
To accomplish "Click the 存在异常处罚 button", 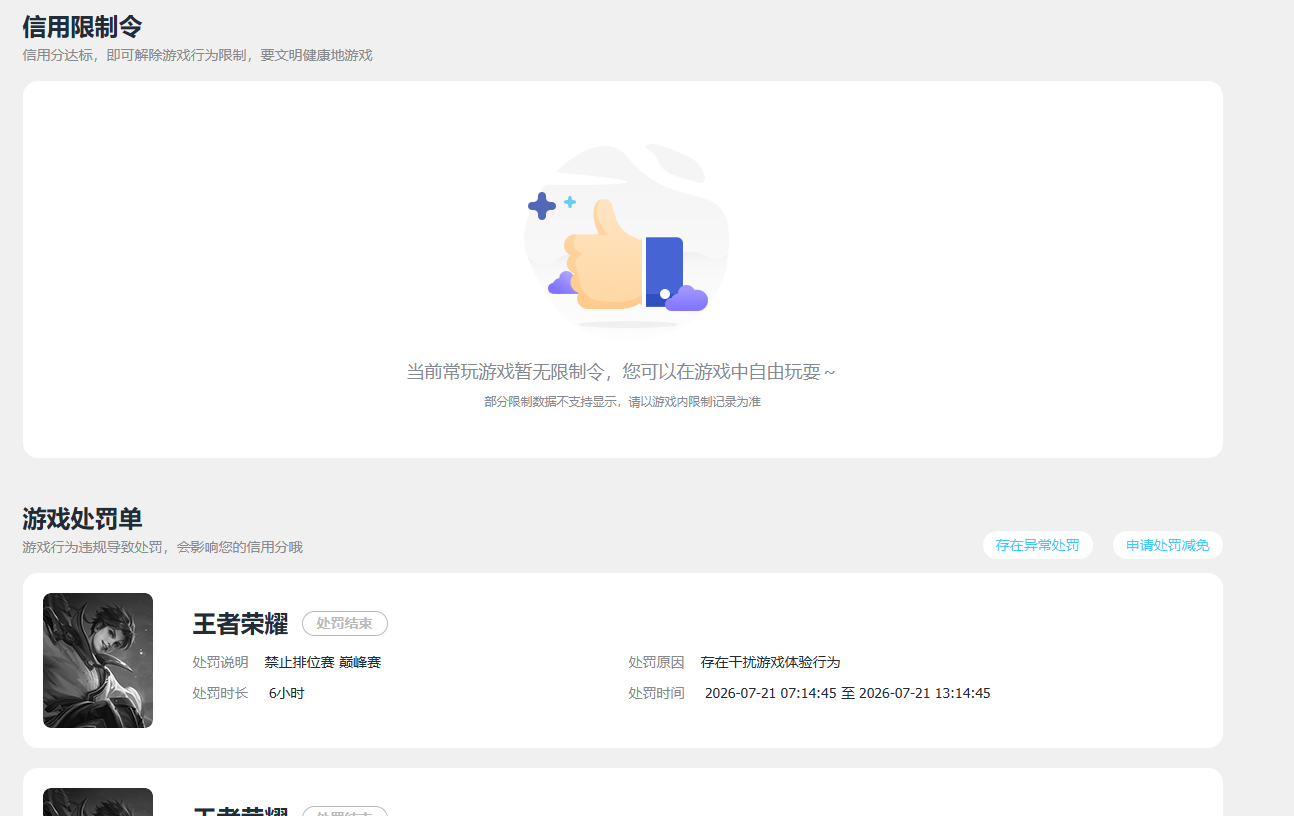I will 1037,545.
